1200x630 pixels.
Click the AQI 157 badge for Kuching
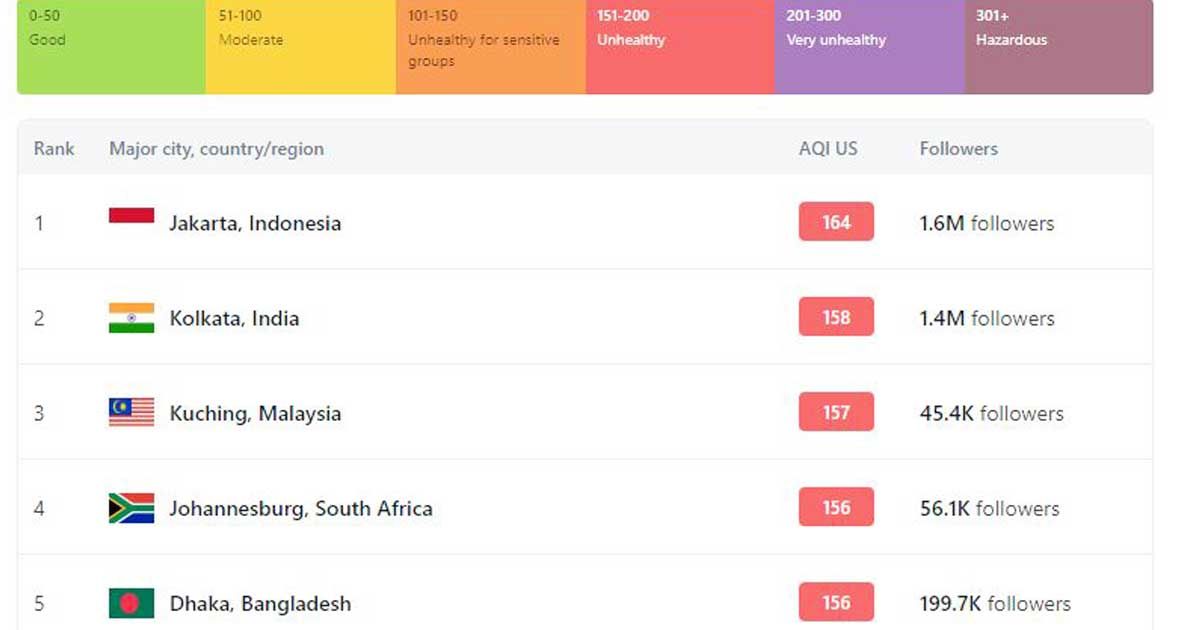[836, 412]
